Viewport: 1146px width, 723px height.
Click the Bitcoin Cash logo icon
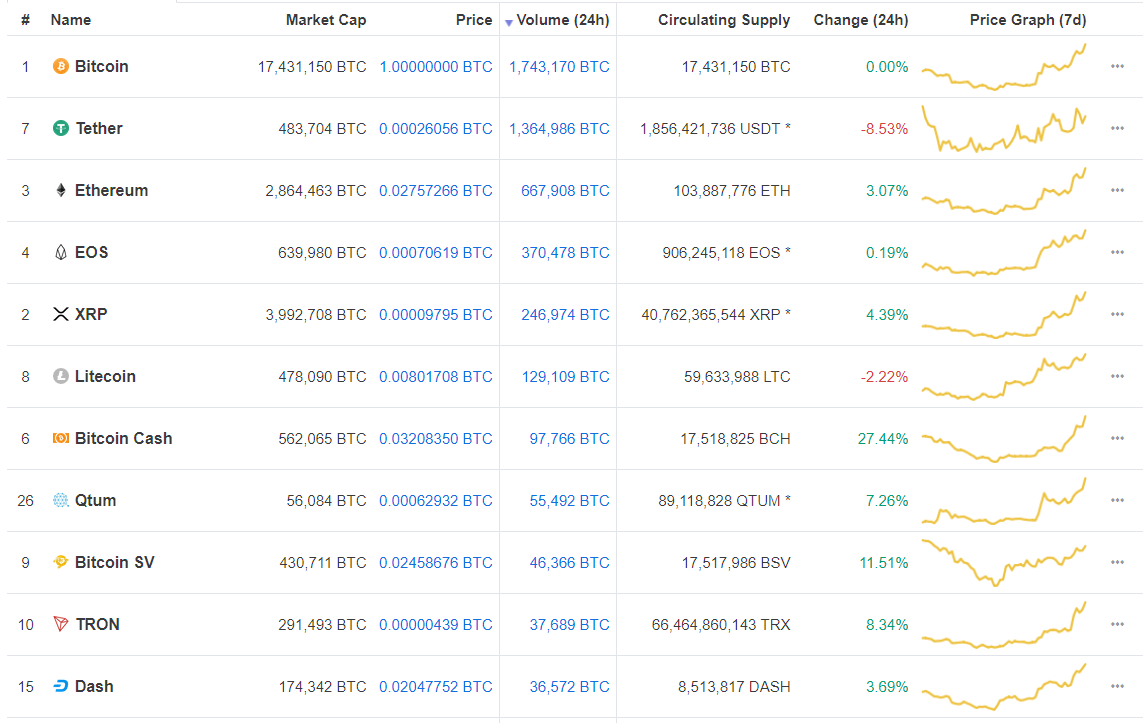pyautogui.click(x=61, y=439)
